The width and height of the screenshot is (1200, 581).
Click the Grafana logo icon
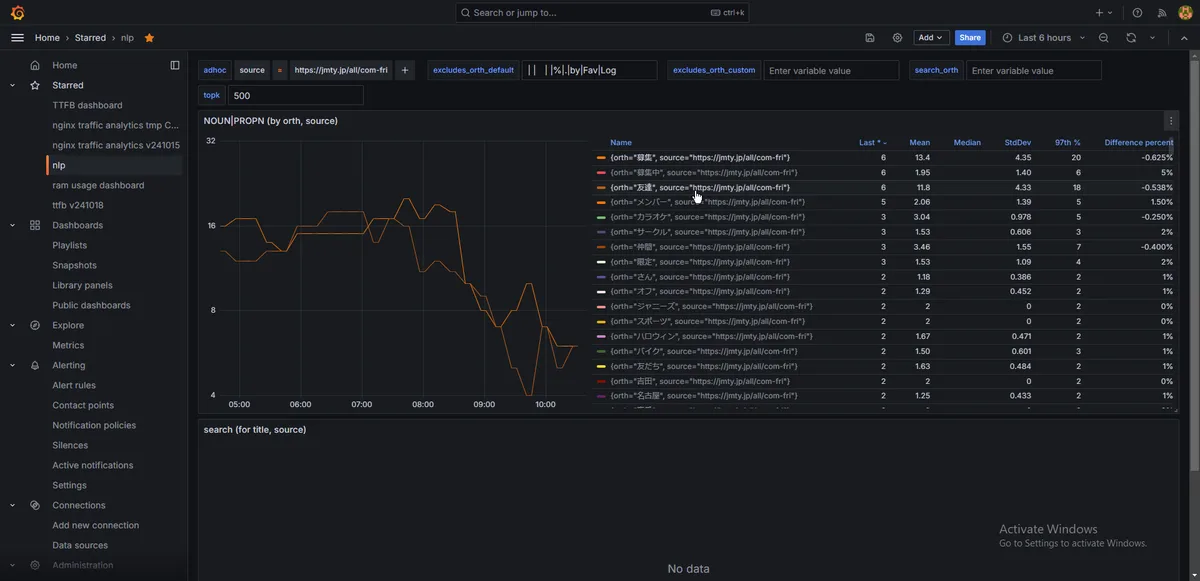(17, 13)
